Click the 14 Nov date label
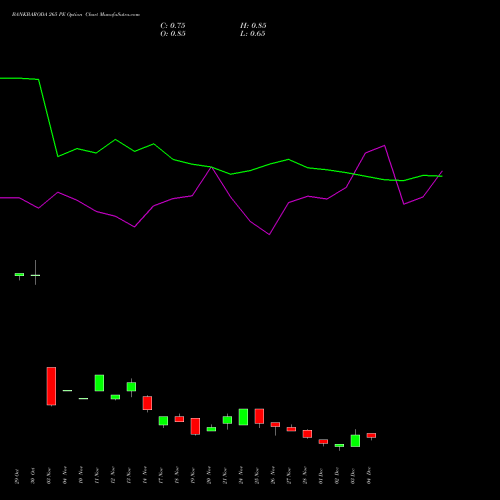This screenshot has height=500, width=500. coord(145,476)
